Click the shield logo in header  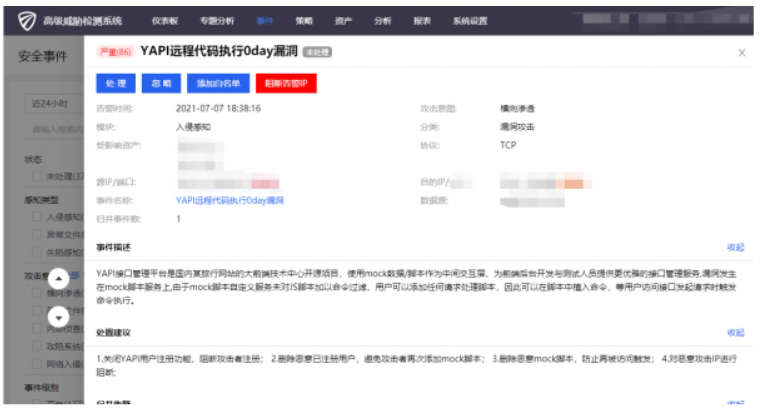[x=27, y=21]
